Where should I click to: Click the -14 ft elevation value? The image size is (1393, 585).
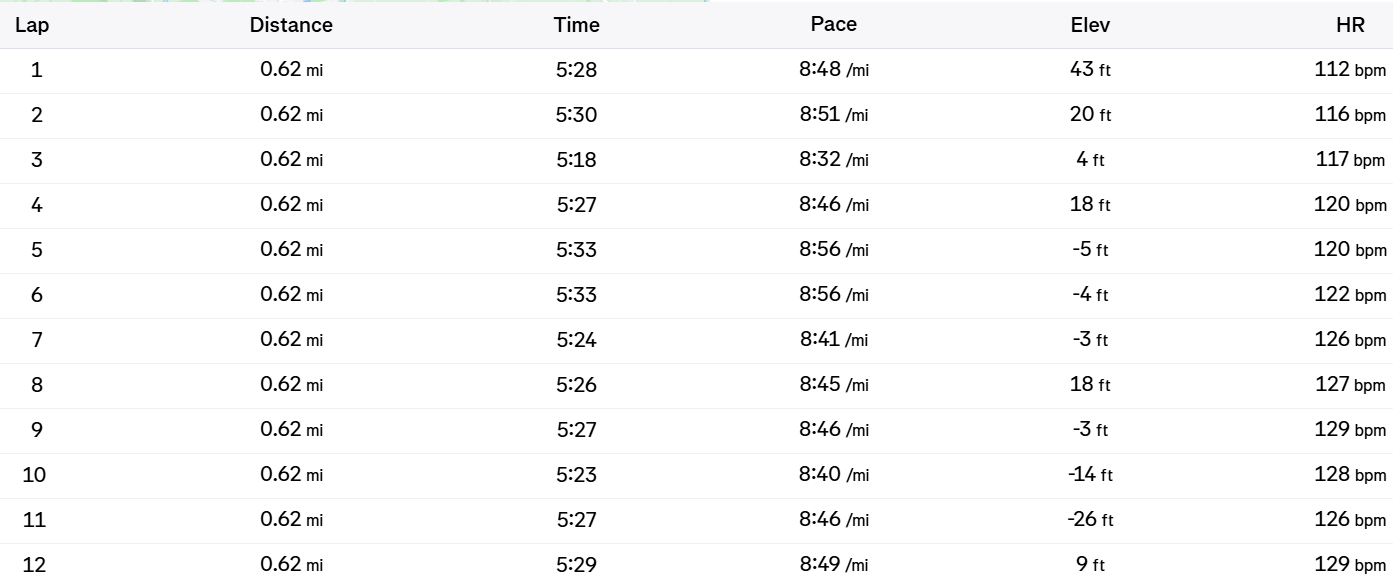pos(1090,475)
